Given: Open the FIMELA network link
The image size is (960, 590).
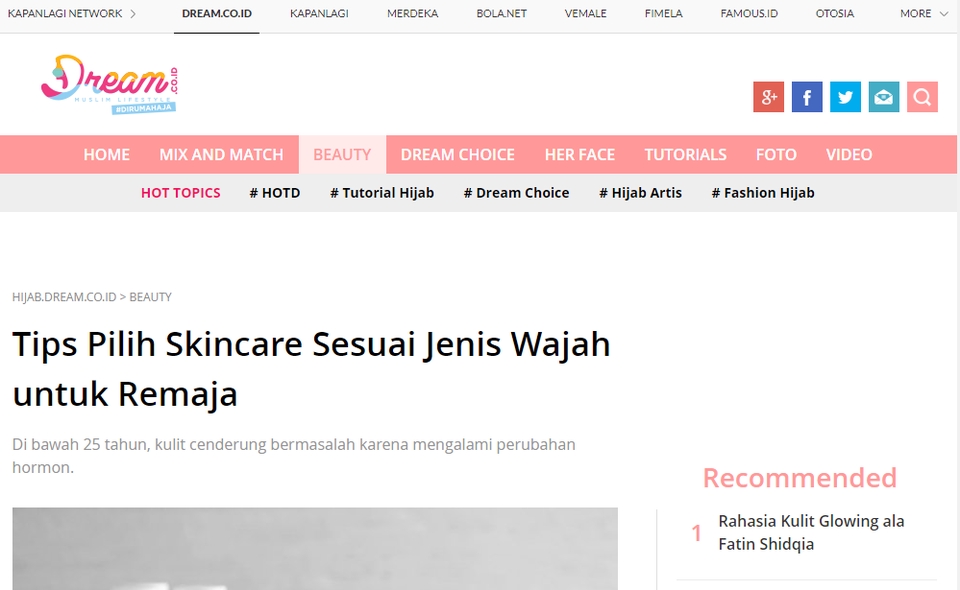Looking at the screenshot, I should point(664,13).
